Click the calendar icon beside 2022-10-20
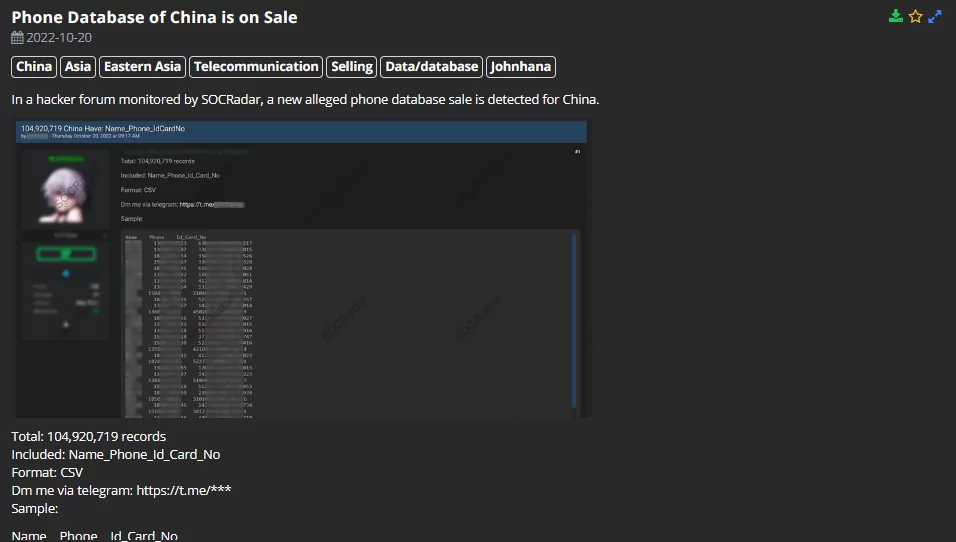This screenshot has width=956, height=542. click(17, 38)
